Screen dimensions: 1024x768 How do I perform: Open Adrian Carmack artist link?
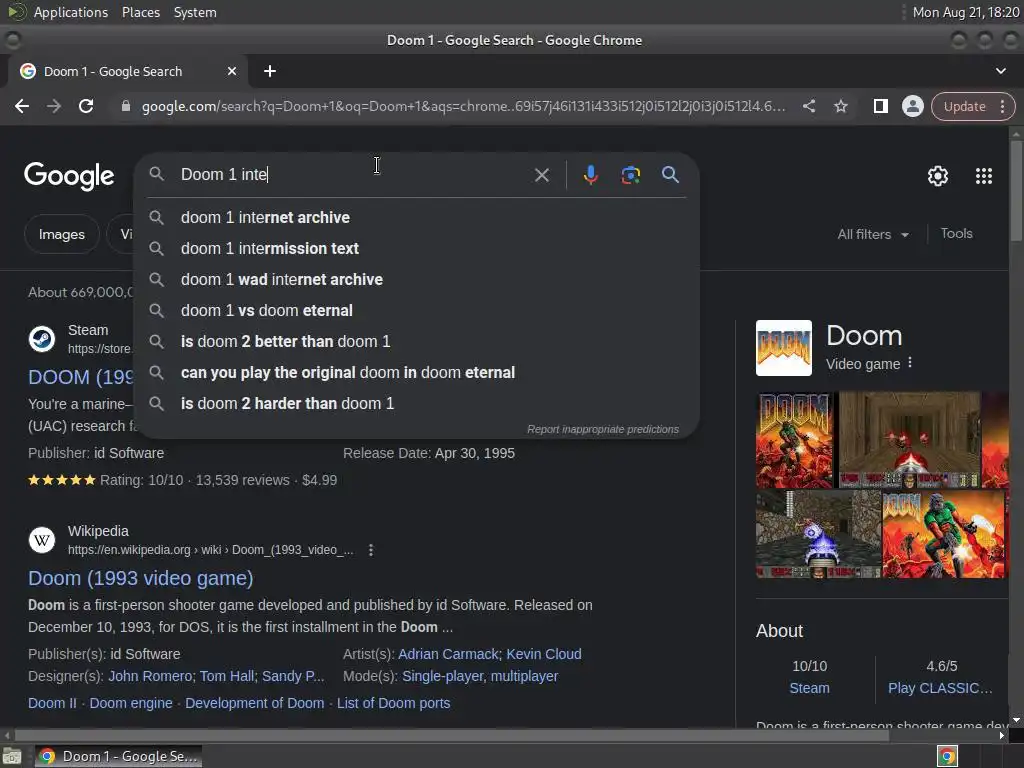click(x=449, y=654)
